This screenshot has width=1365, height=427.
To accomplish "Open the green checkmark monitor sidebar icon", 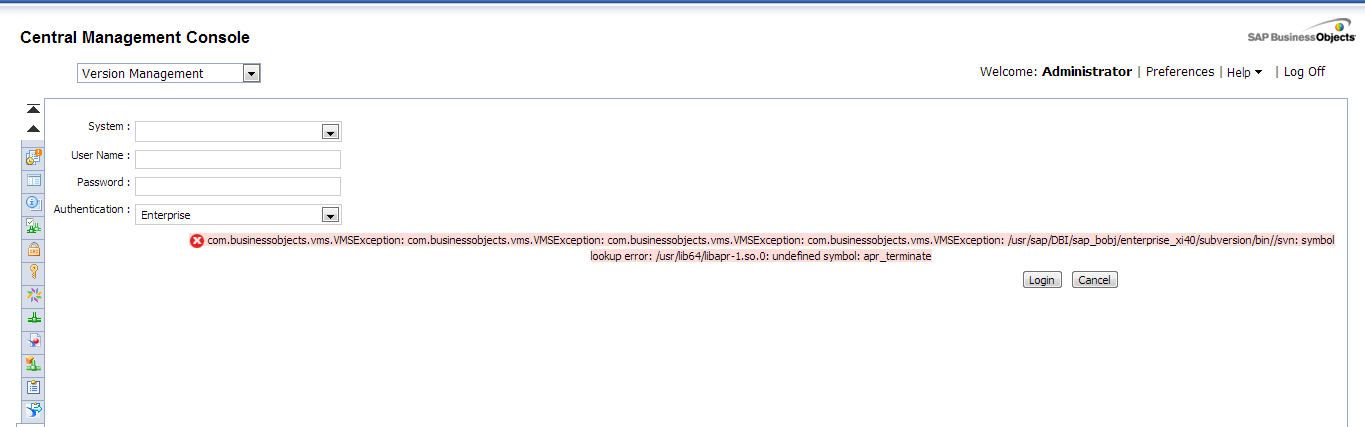I will tap(33, 226).
